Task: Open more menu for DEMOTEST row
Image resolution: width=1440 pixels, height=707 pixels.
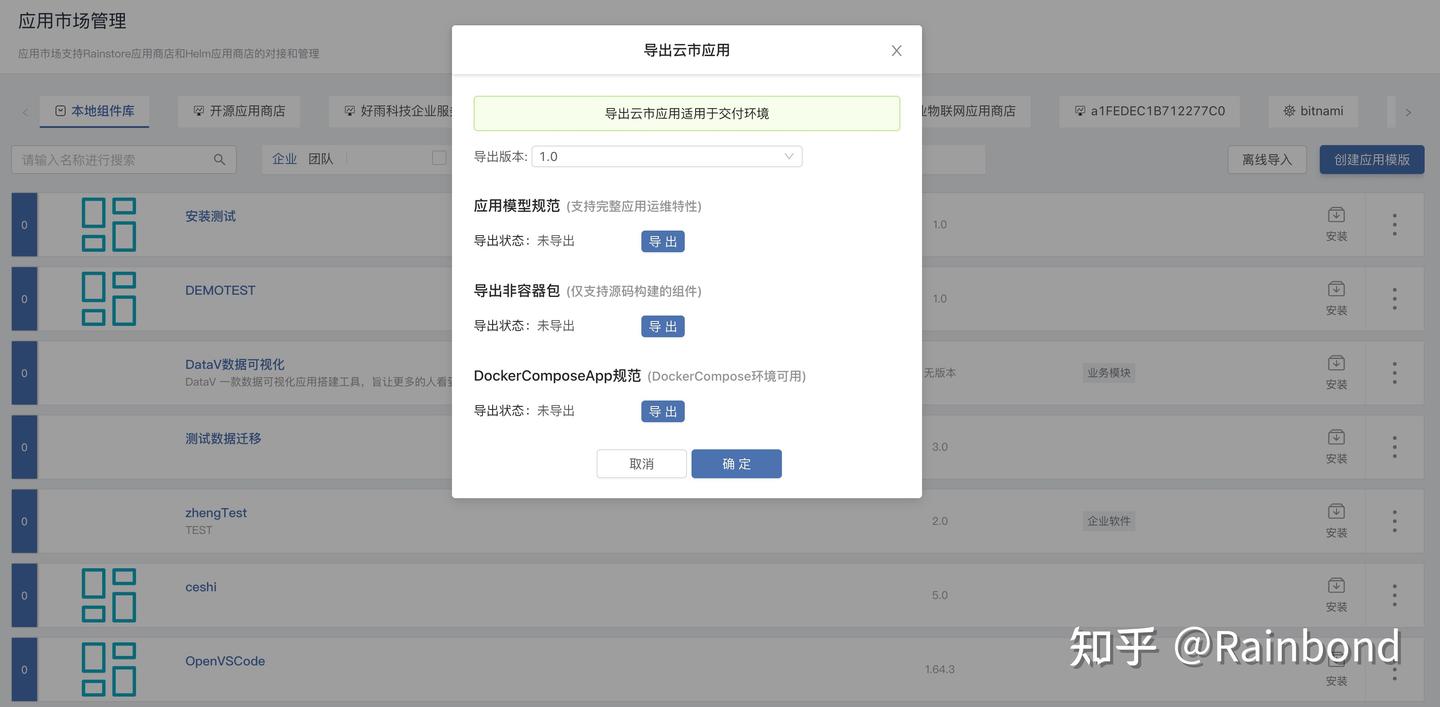Action: coord(1394,298)
